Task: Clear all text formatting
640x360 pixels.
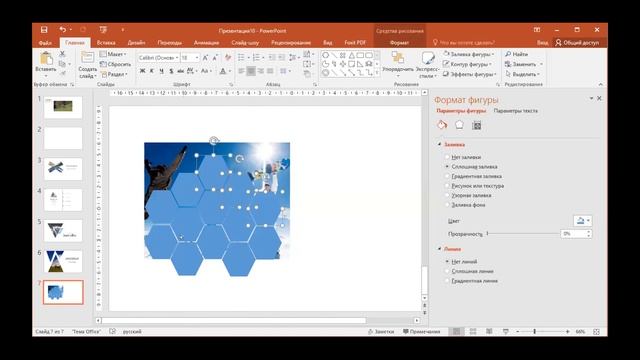Action: (x=228, y=58)
